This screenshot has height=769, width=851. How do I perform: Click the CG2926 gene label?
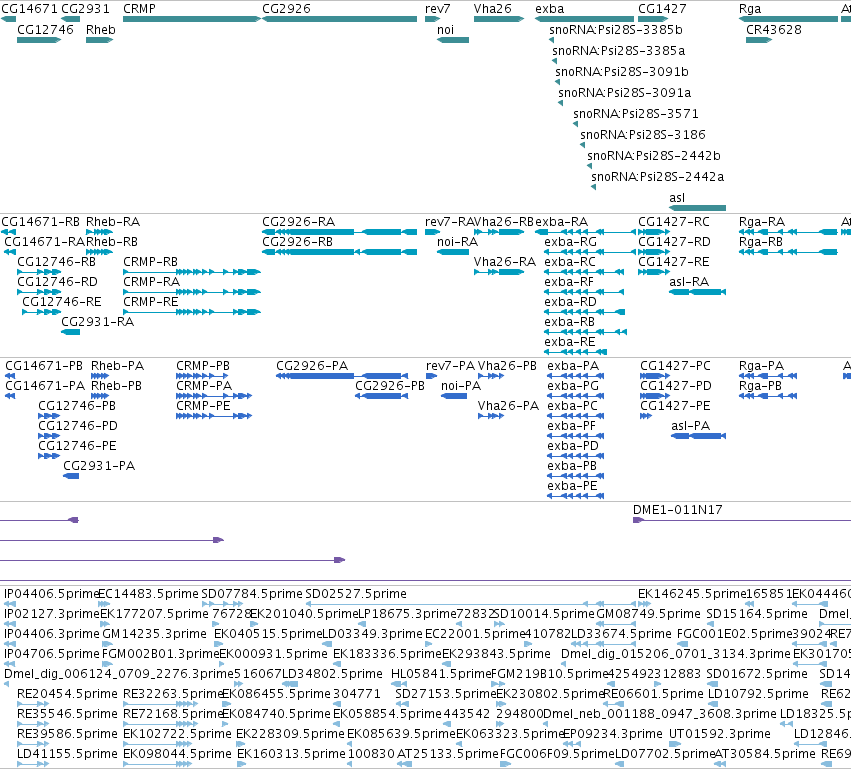click(x=287, y=9)
